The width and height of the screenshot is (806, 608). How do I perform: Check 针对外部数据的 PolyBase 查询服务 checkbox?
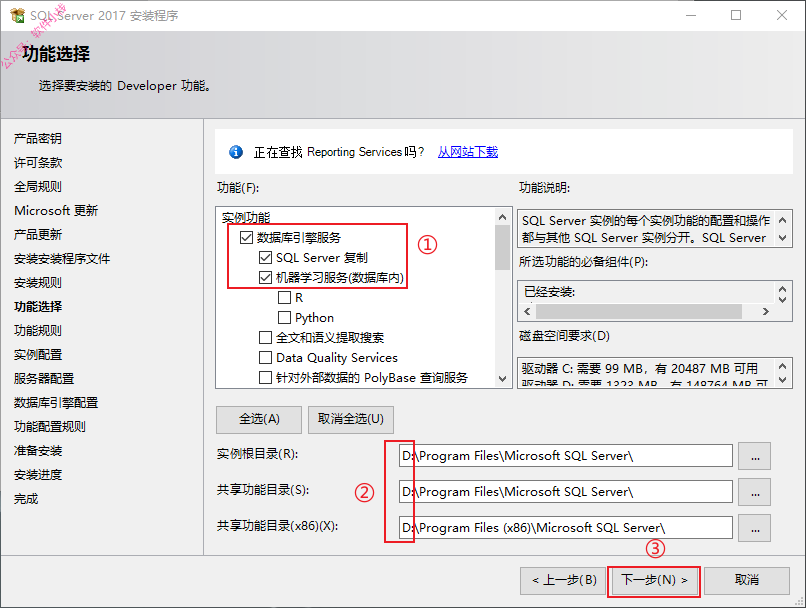[265, 378]
